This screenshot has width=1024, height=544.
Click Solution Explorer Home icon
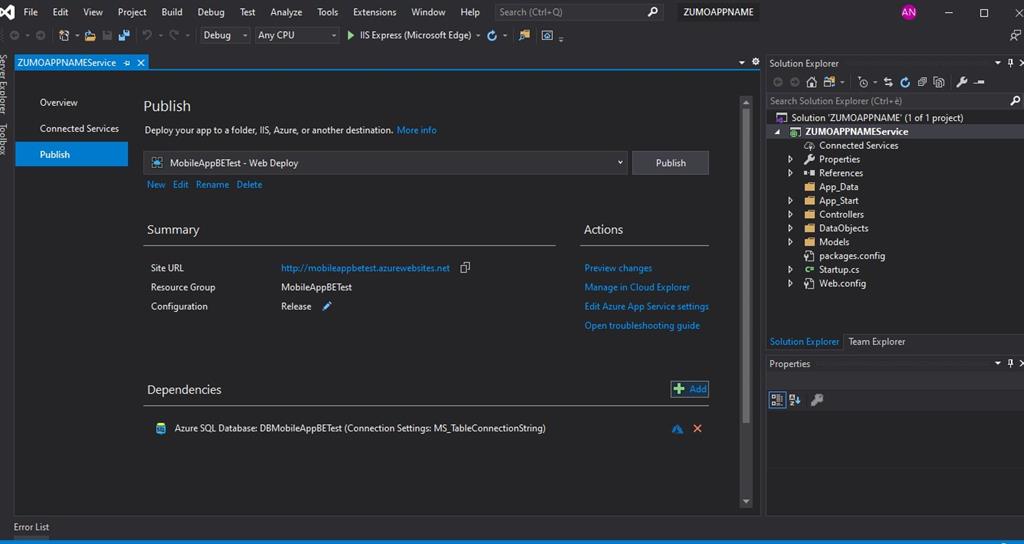[x=812, y=82]
